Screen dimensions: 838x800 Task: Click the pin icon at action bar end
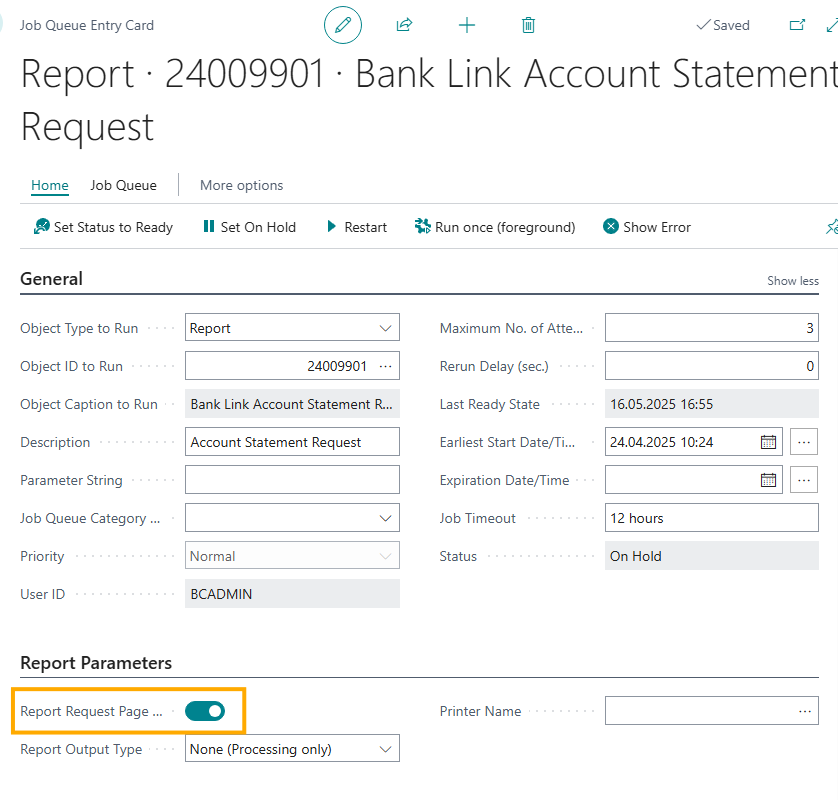832,227
